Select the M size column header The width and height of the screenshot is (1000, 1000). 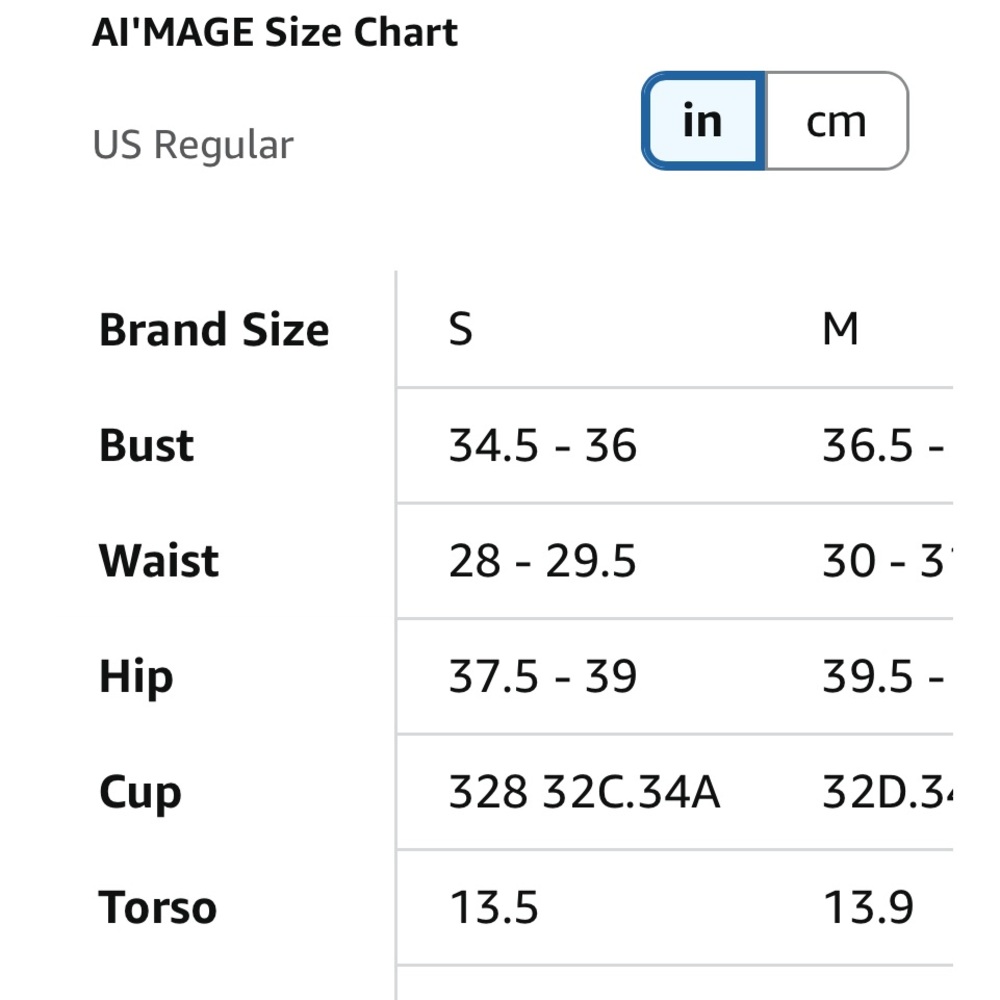840,329
